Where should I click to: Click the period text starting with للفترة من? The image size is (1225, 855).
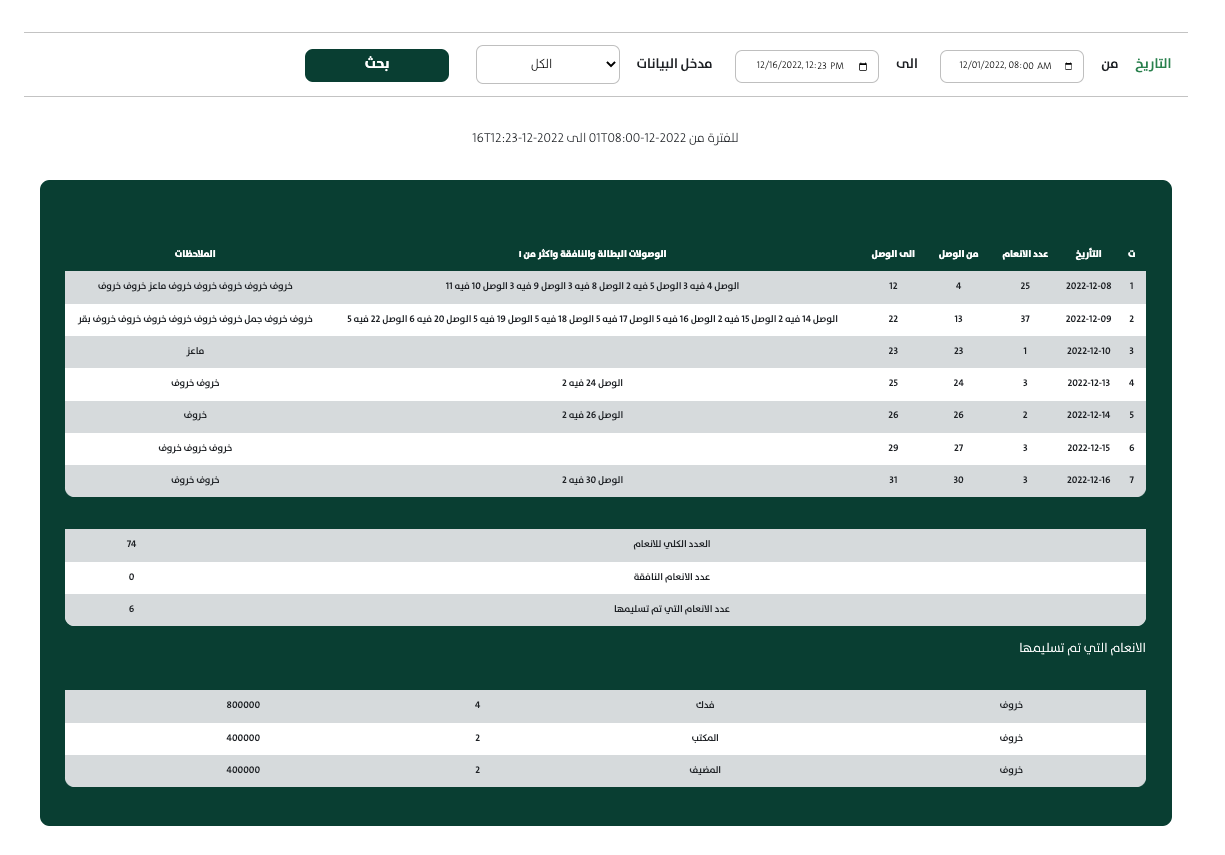(x=605, y=138)
